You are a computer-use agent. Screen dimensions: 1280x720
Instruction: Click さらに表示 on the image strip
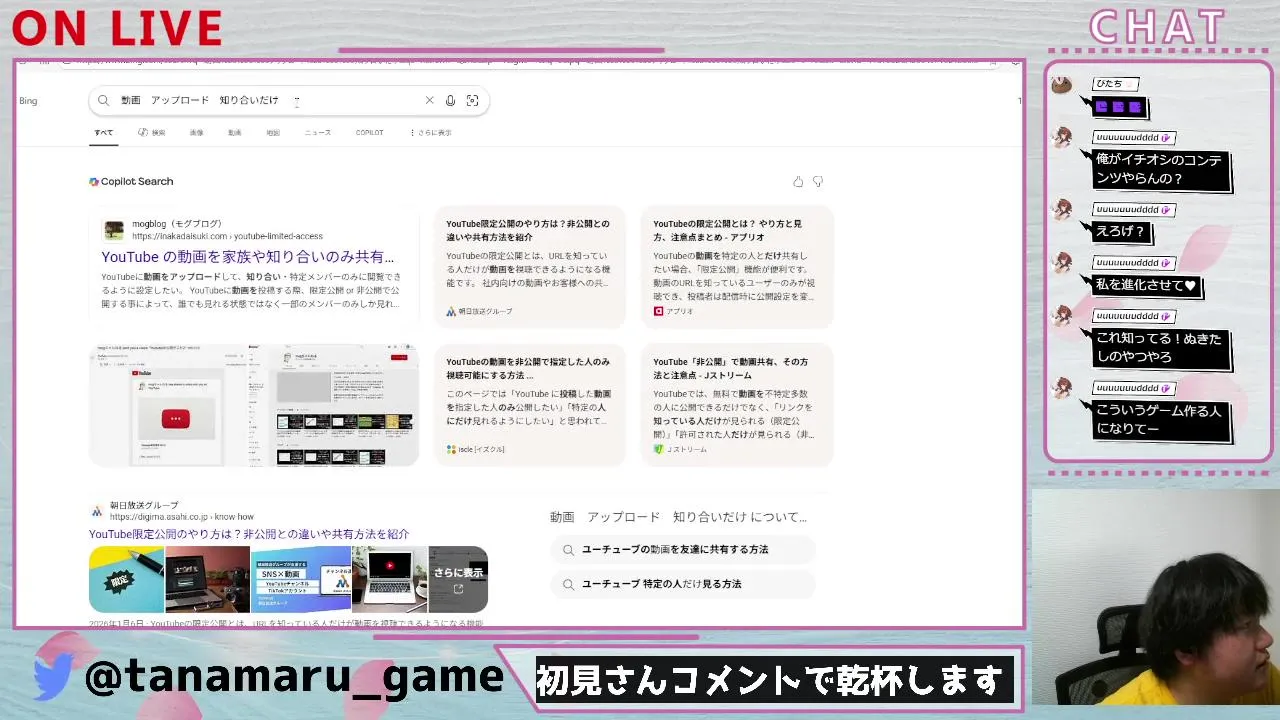(x=458, y=579)
